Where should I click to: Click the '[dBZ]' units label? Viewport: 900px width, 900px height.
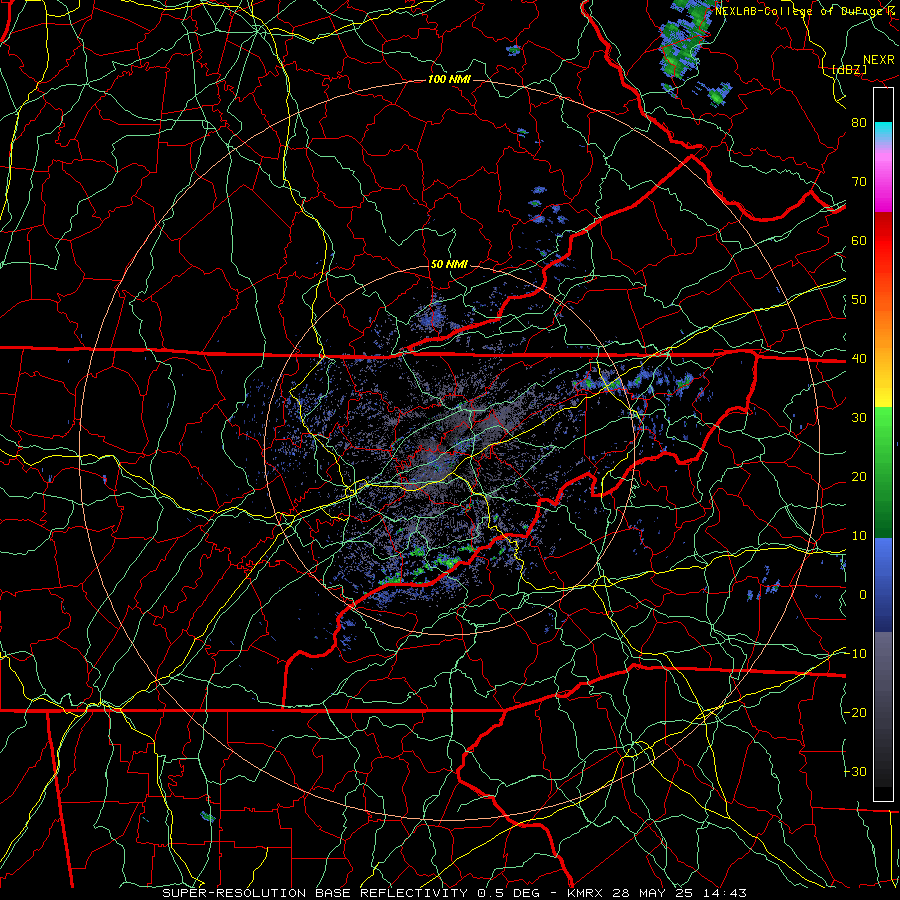tap(849, 69)
